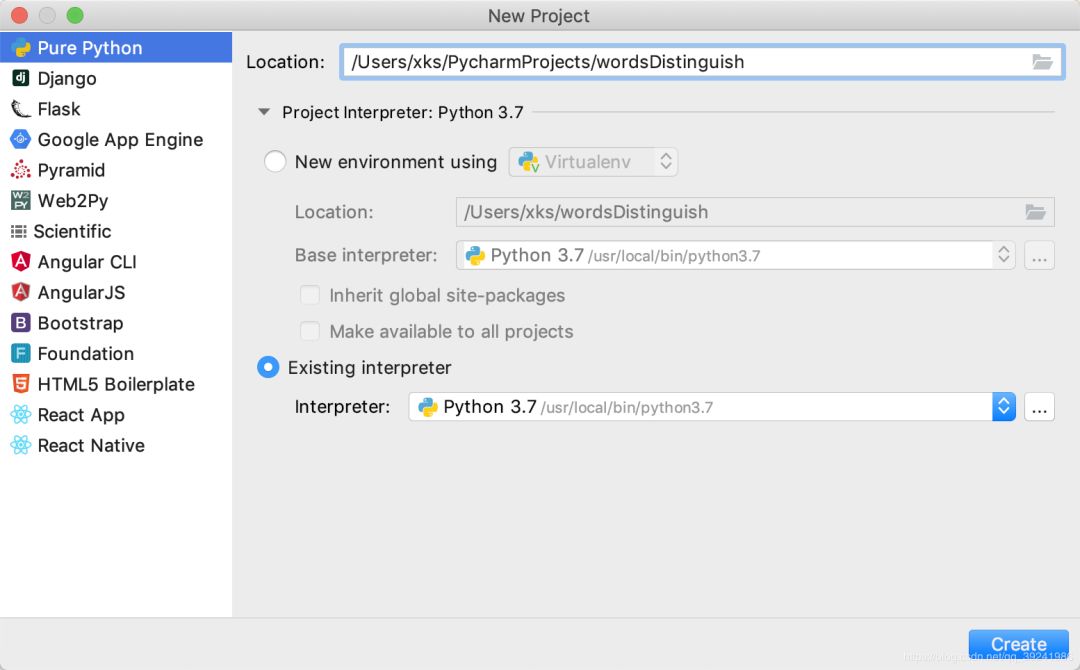Open the Base interpreter dropdown
The width and height of the screenshot is (1080, 670).
[x=735, y=255]
